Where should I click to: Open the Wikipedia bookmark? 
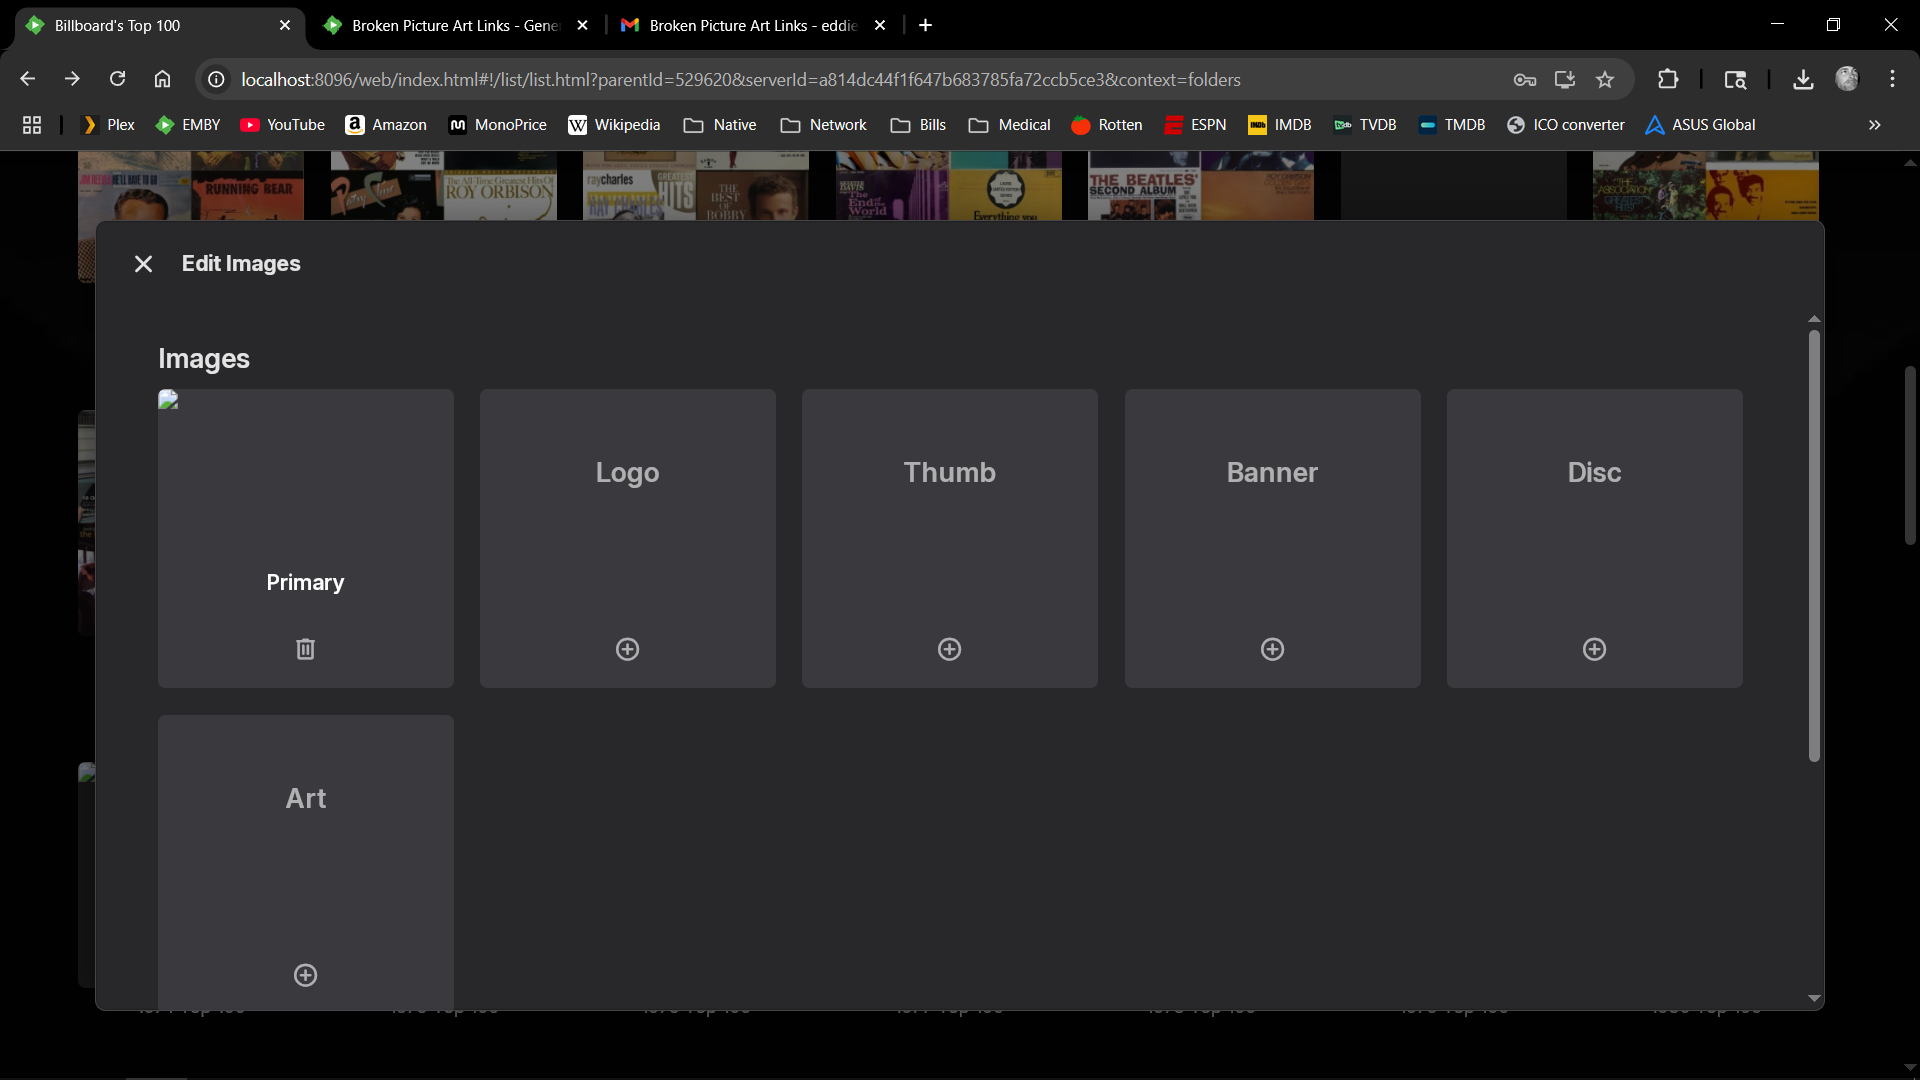[614, 125]
